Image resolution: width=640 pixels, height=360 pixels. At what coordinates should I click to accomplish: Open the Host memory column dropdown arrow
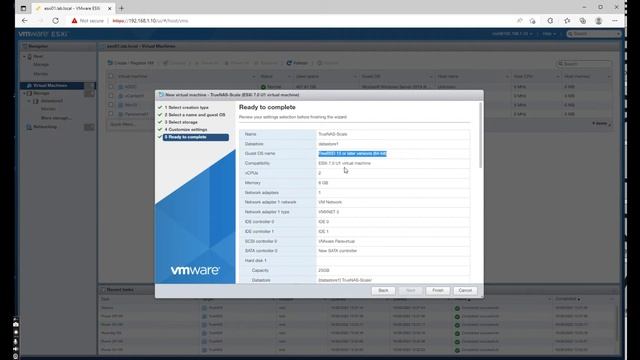coord(609,77)
